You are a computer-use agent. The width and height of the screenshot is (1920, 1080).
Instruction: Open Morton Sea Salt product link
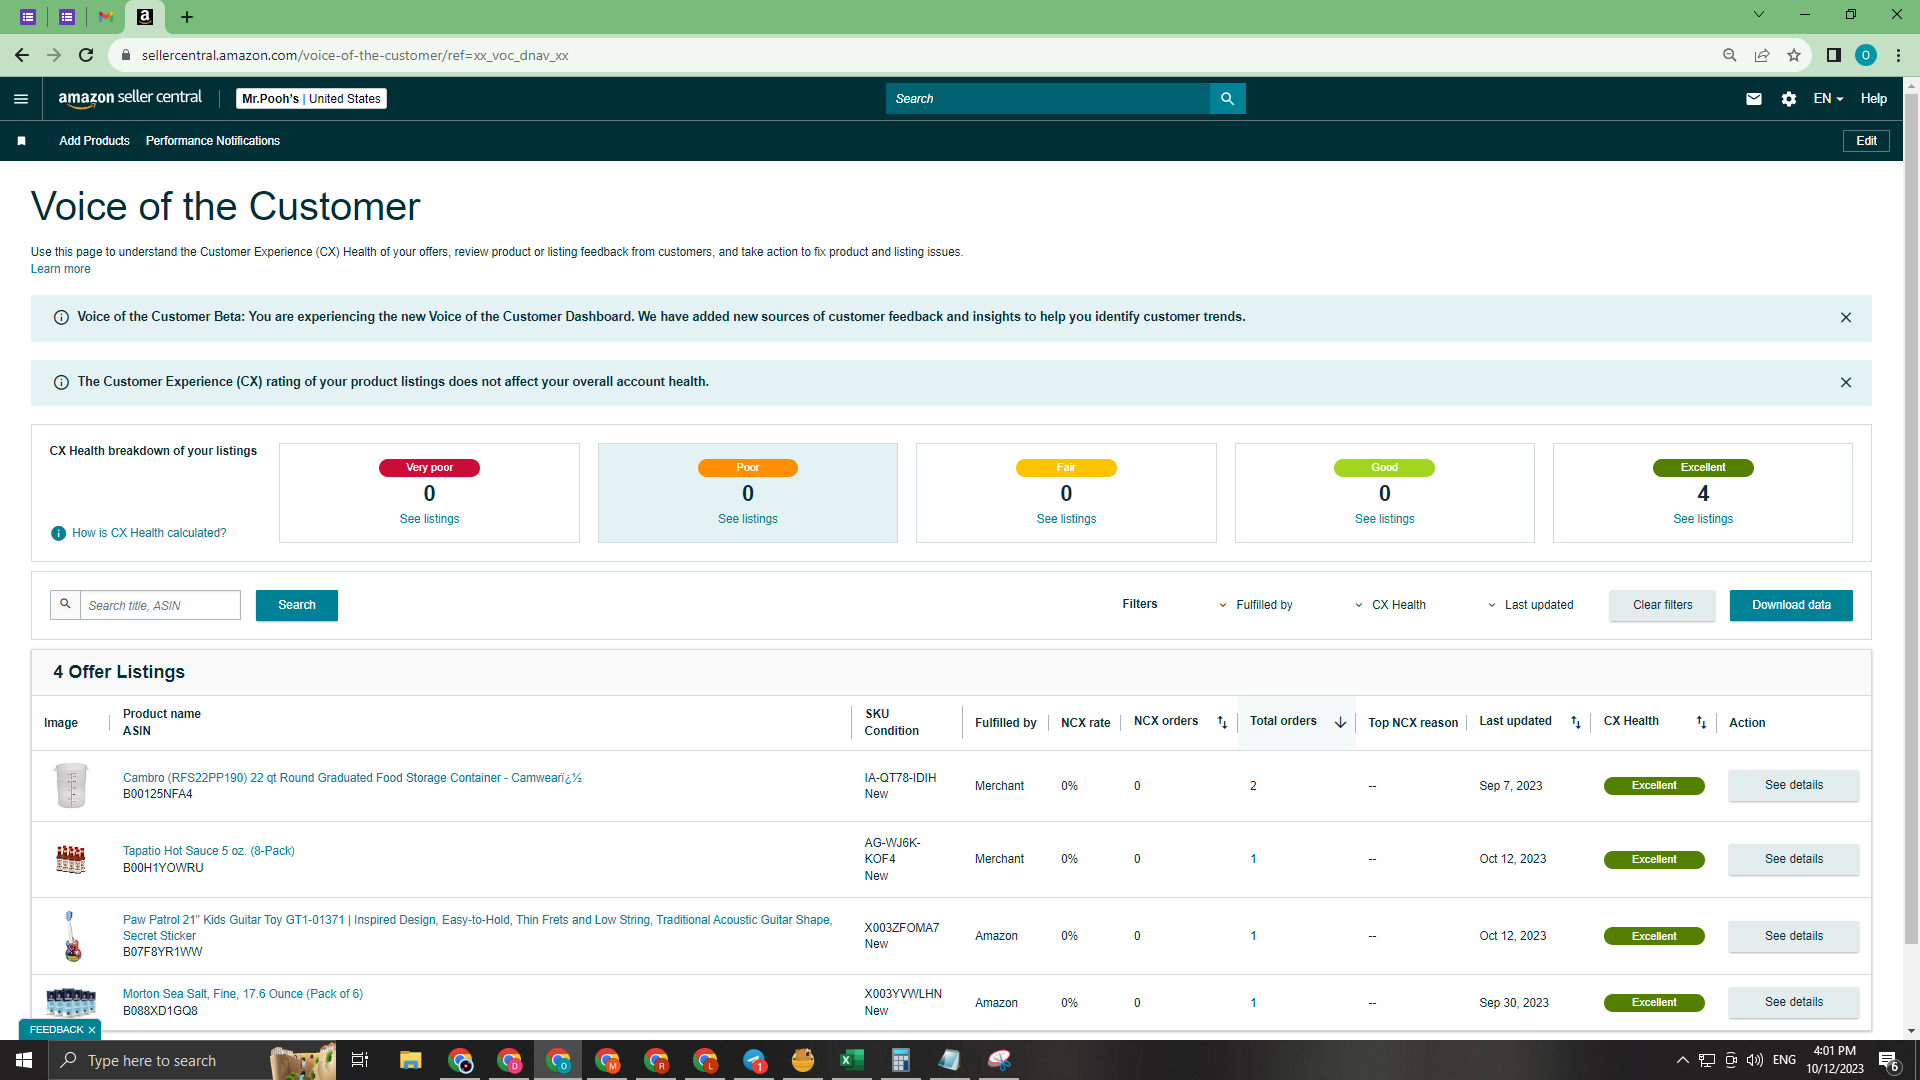pyautogui.click(x=243, y=994)
